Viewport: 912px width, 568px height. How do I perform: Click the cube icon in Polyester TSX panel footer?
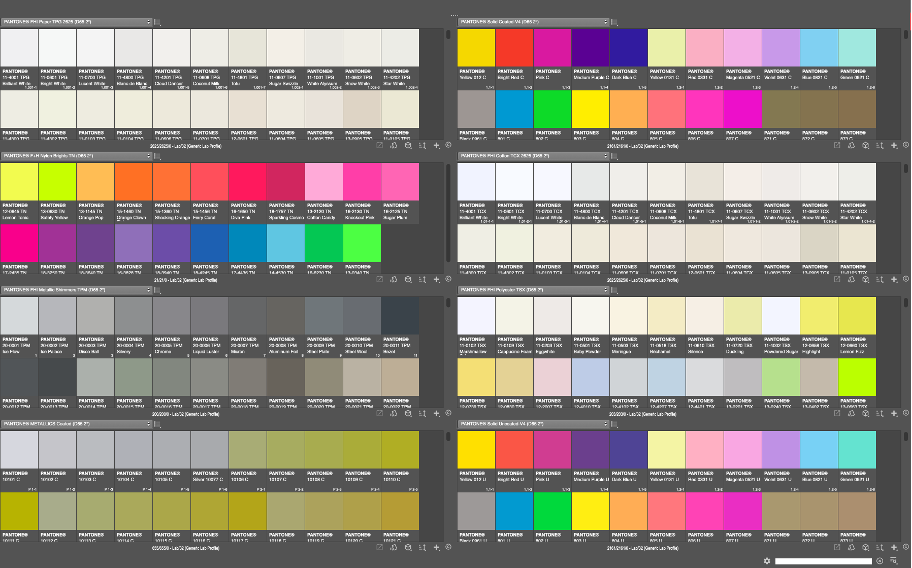tap(865, 413)
